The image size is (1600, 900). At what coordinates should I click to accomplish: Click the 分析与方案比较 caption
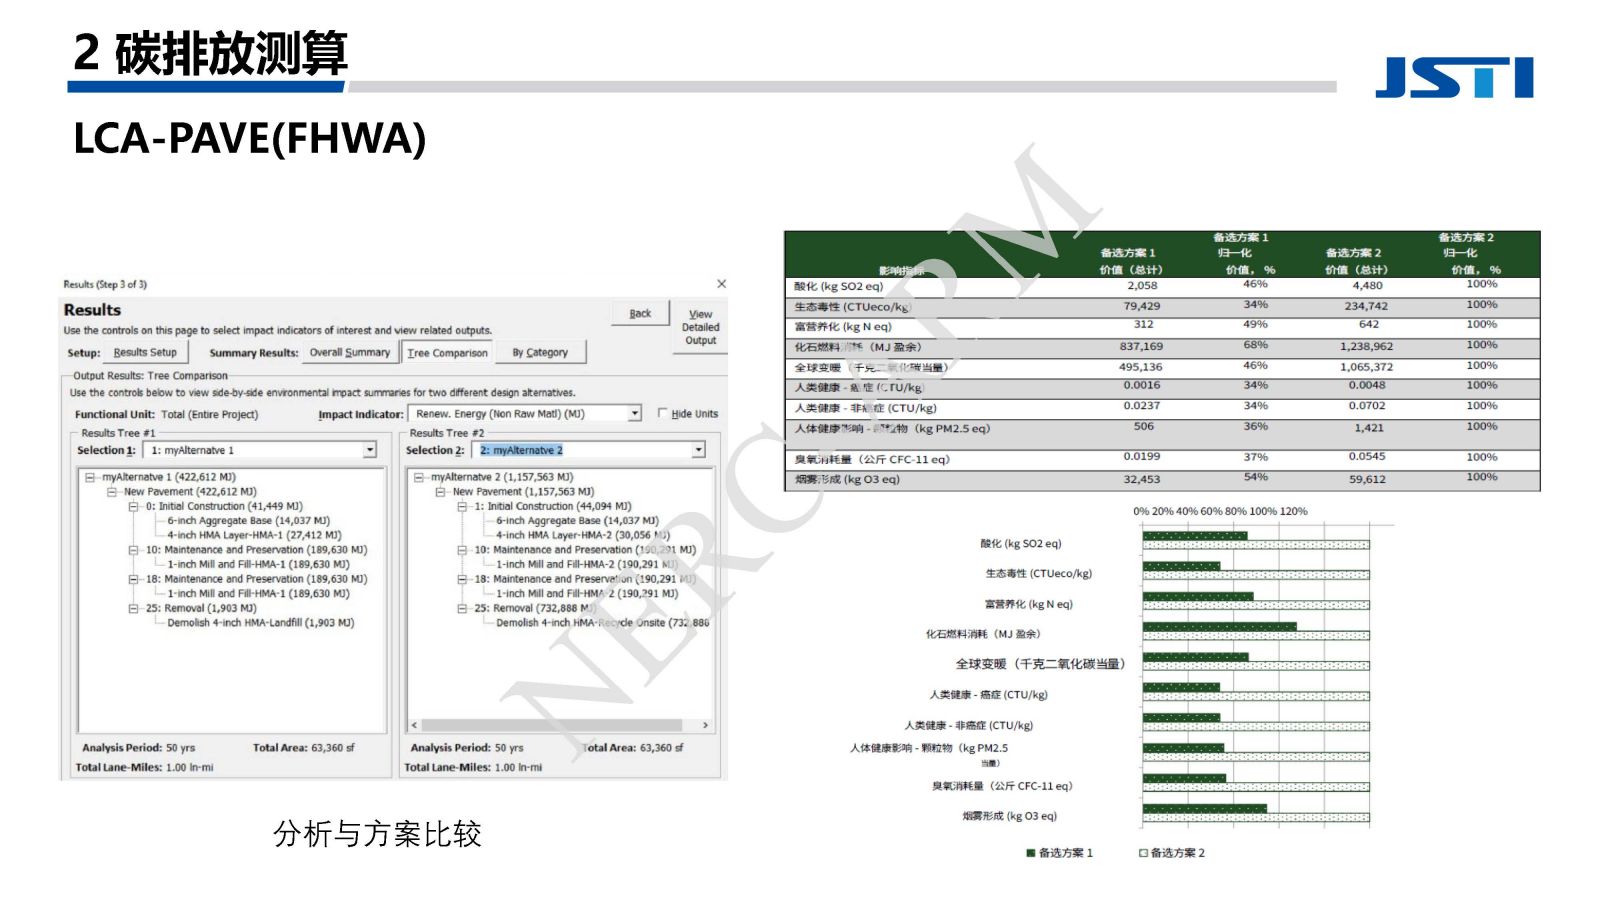point(377,833)
